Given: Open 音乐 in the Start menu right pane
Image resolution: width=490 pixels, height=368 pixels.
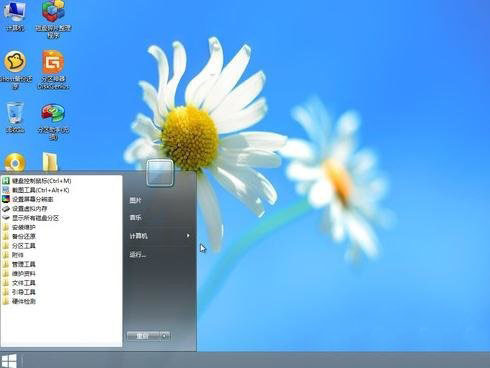Looking at the screenshot, I should 135,218.
